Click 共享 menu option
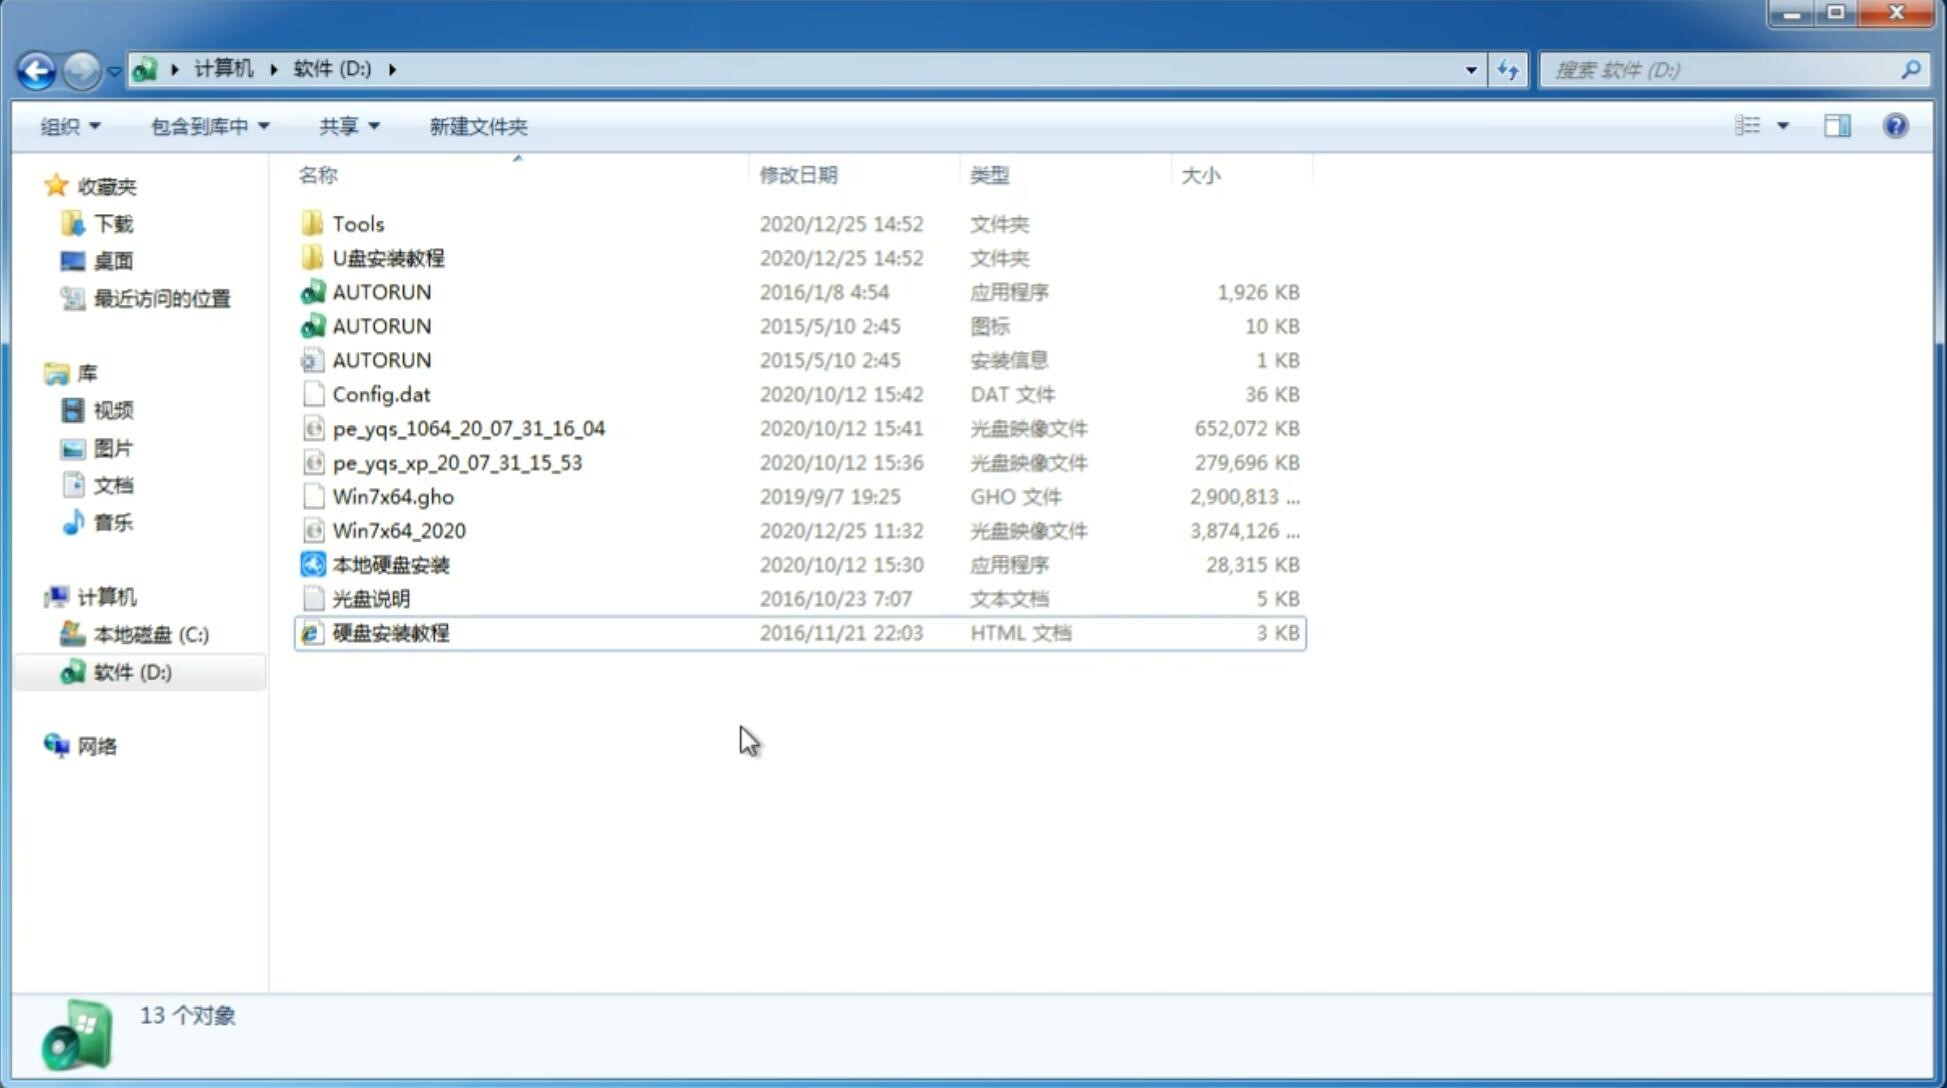 [338, 126]
